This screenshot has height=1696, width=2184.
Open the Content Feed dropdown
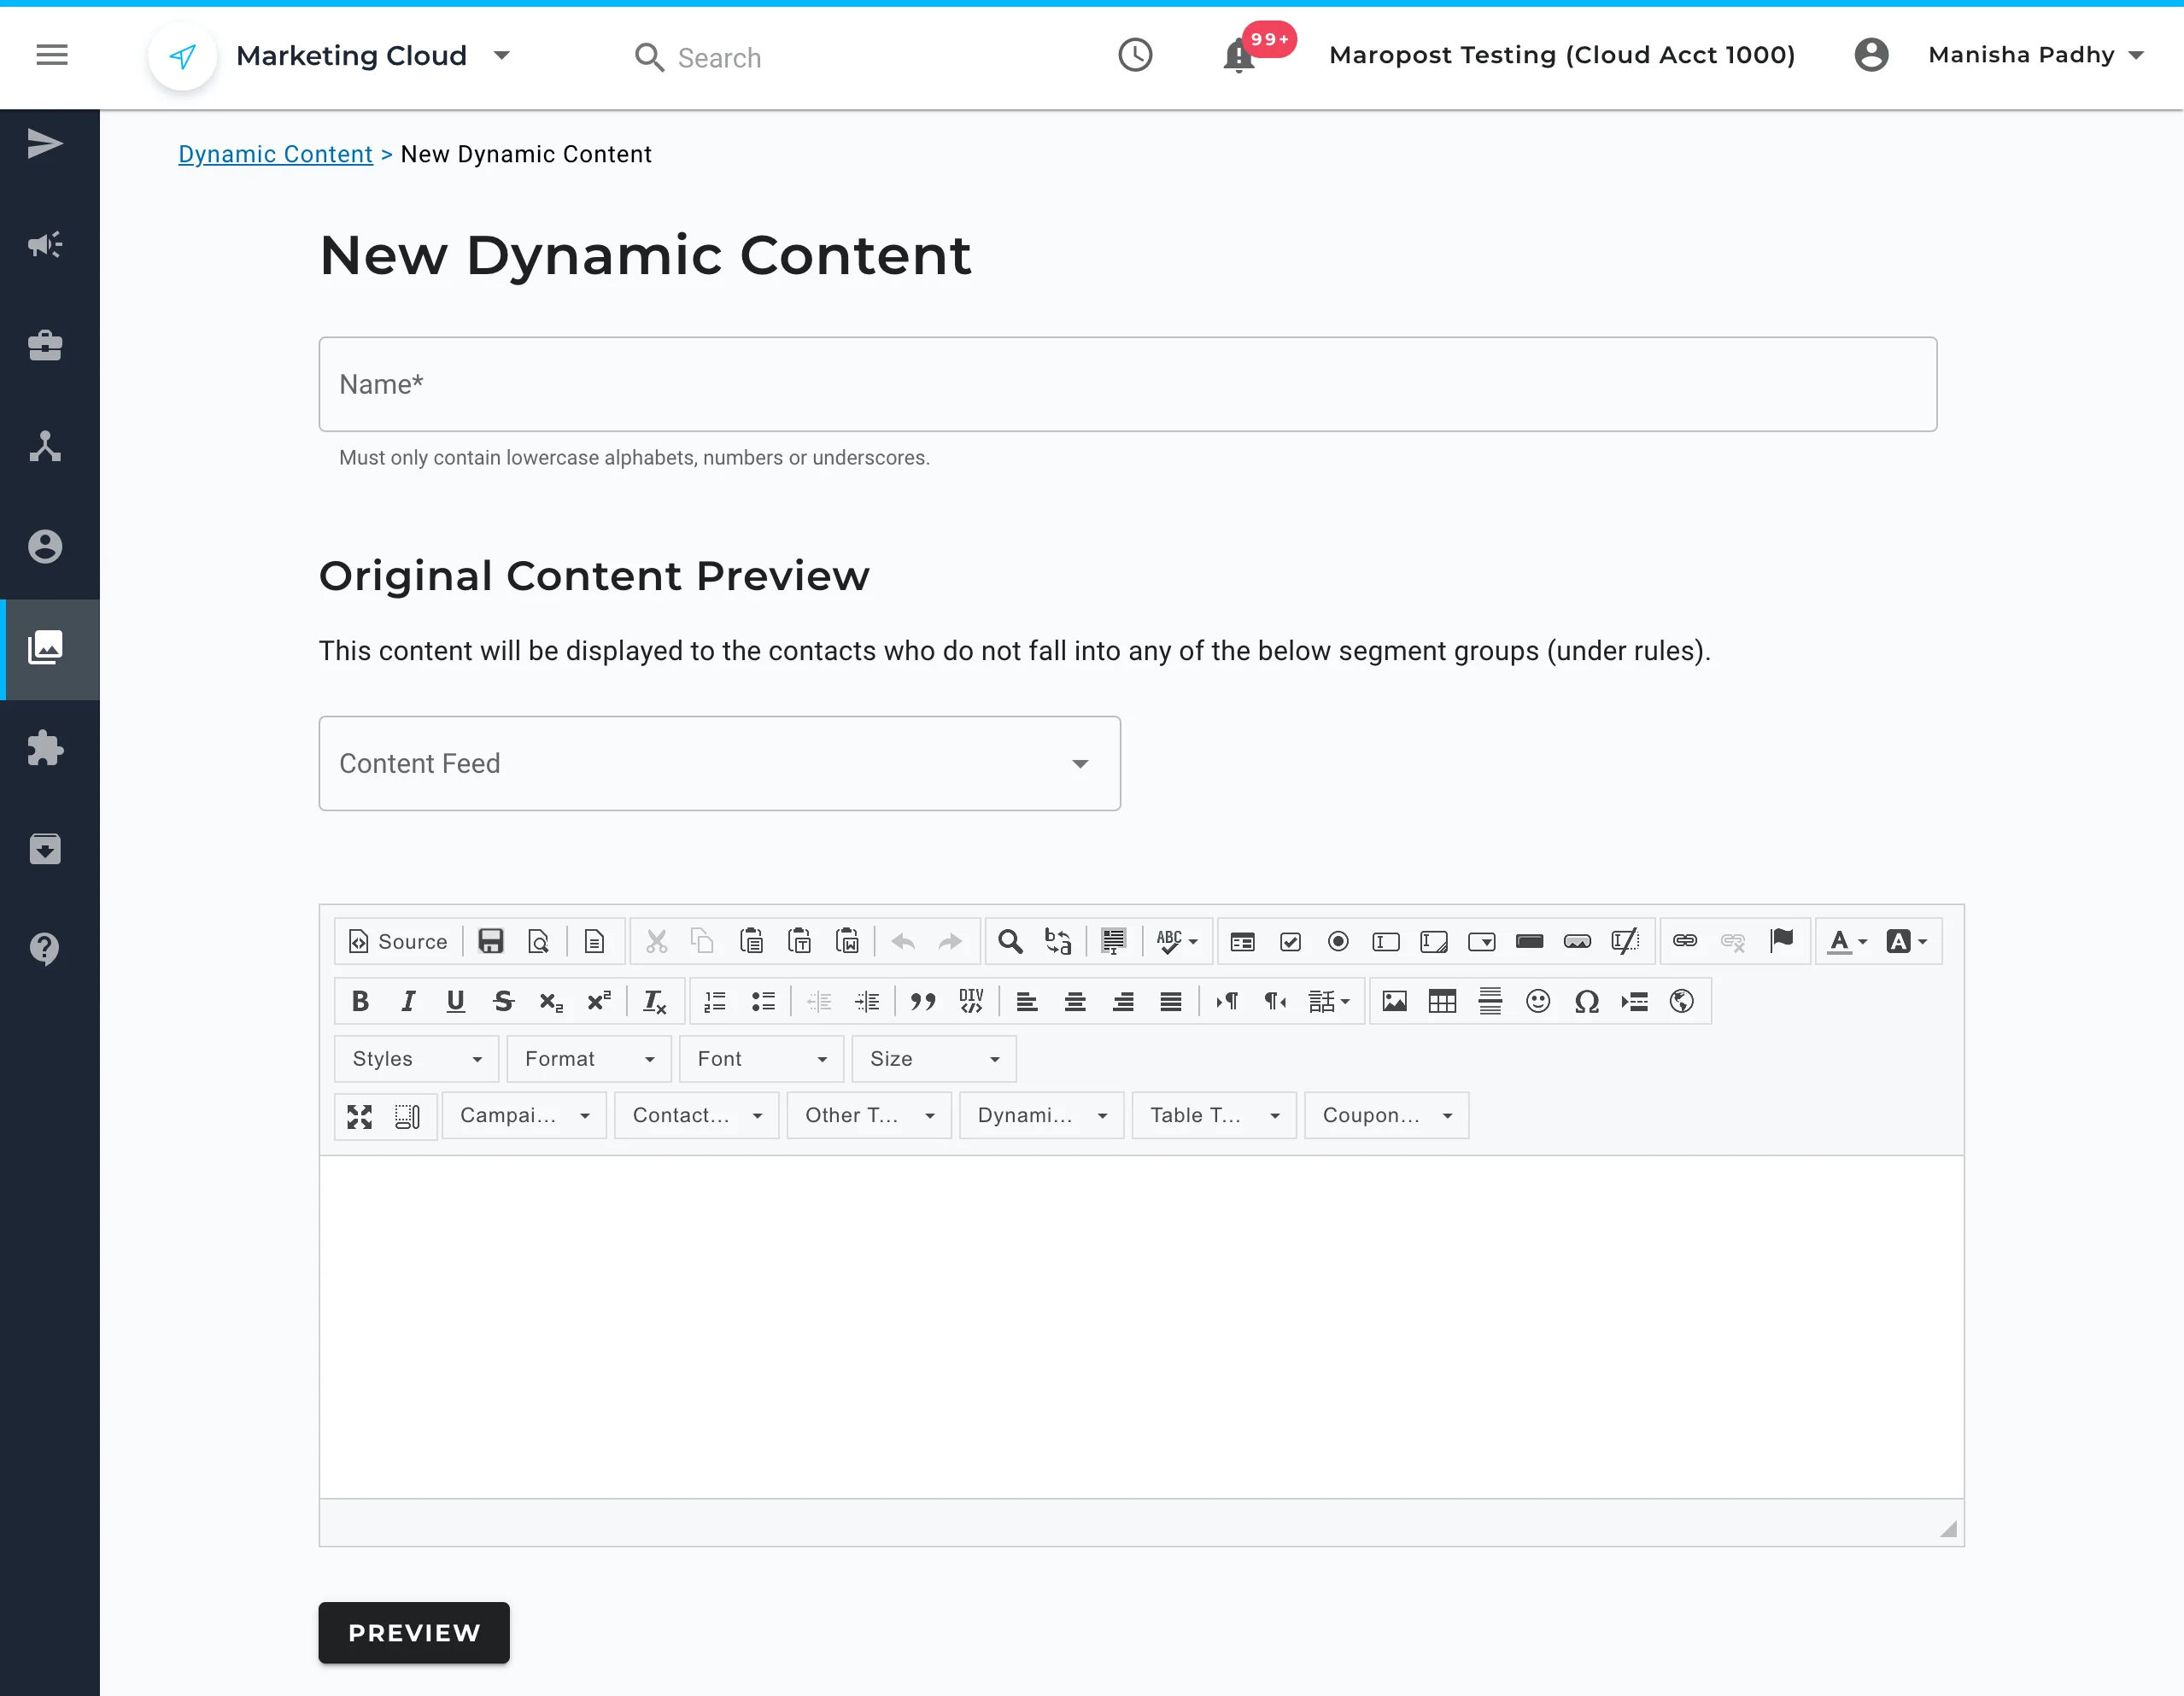pyautogui.click(x=719, y=763)
